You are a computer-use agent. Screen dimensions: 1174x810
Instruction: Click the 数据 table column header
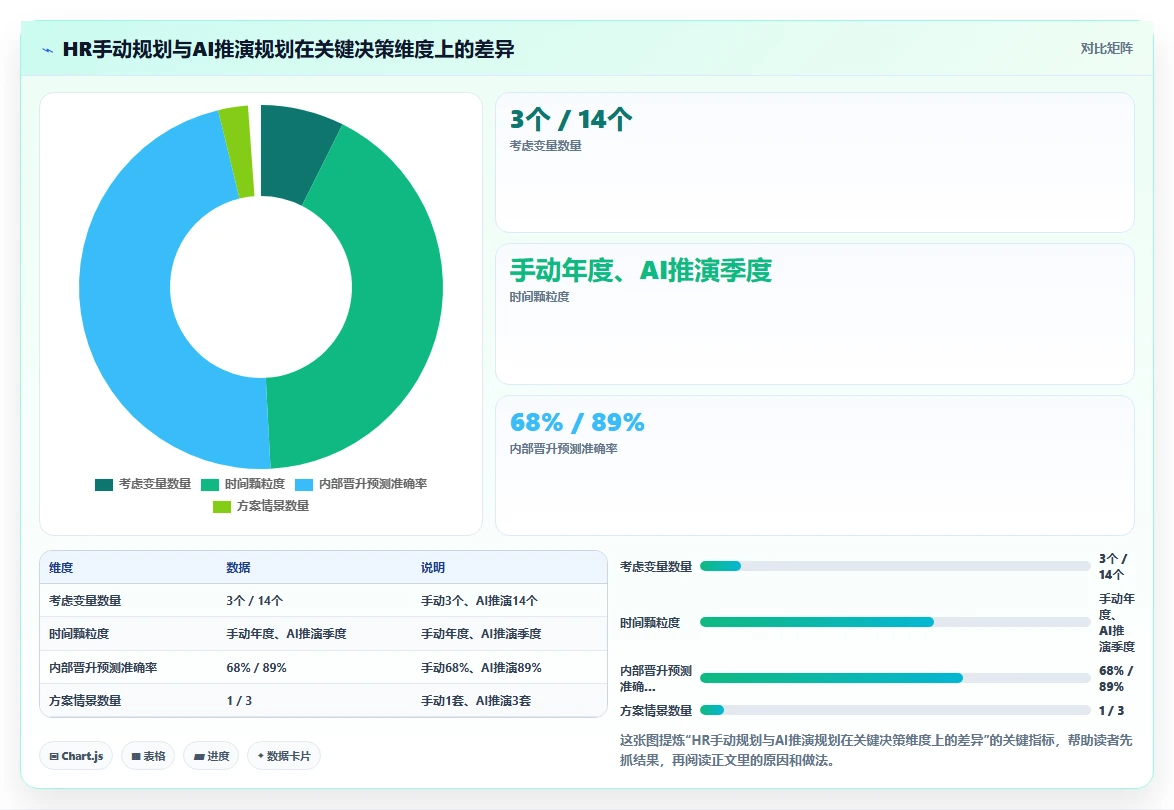click(238, 567)
